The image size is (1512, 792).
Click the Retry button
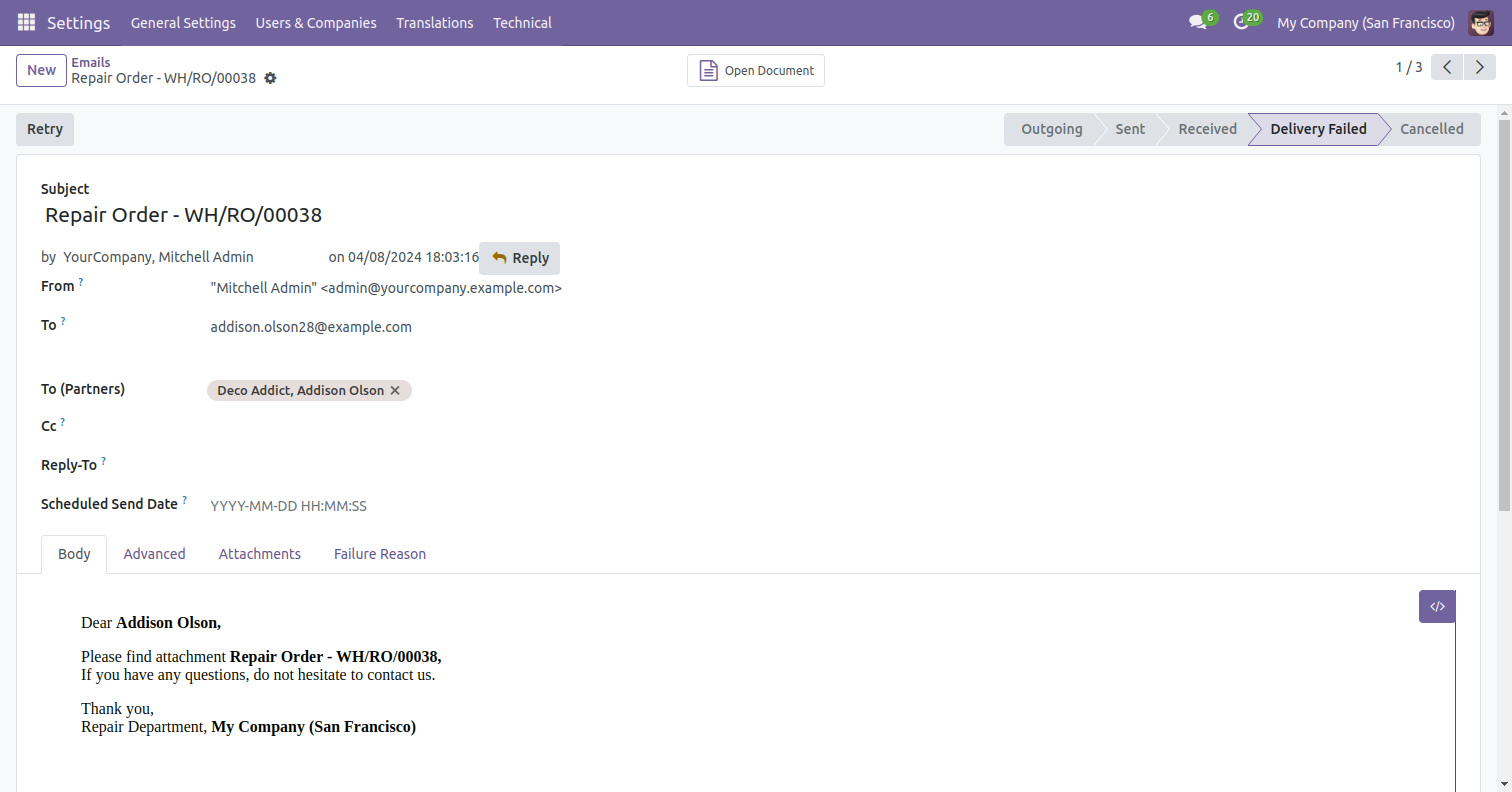pyautogui.click(x=45, y=129)
